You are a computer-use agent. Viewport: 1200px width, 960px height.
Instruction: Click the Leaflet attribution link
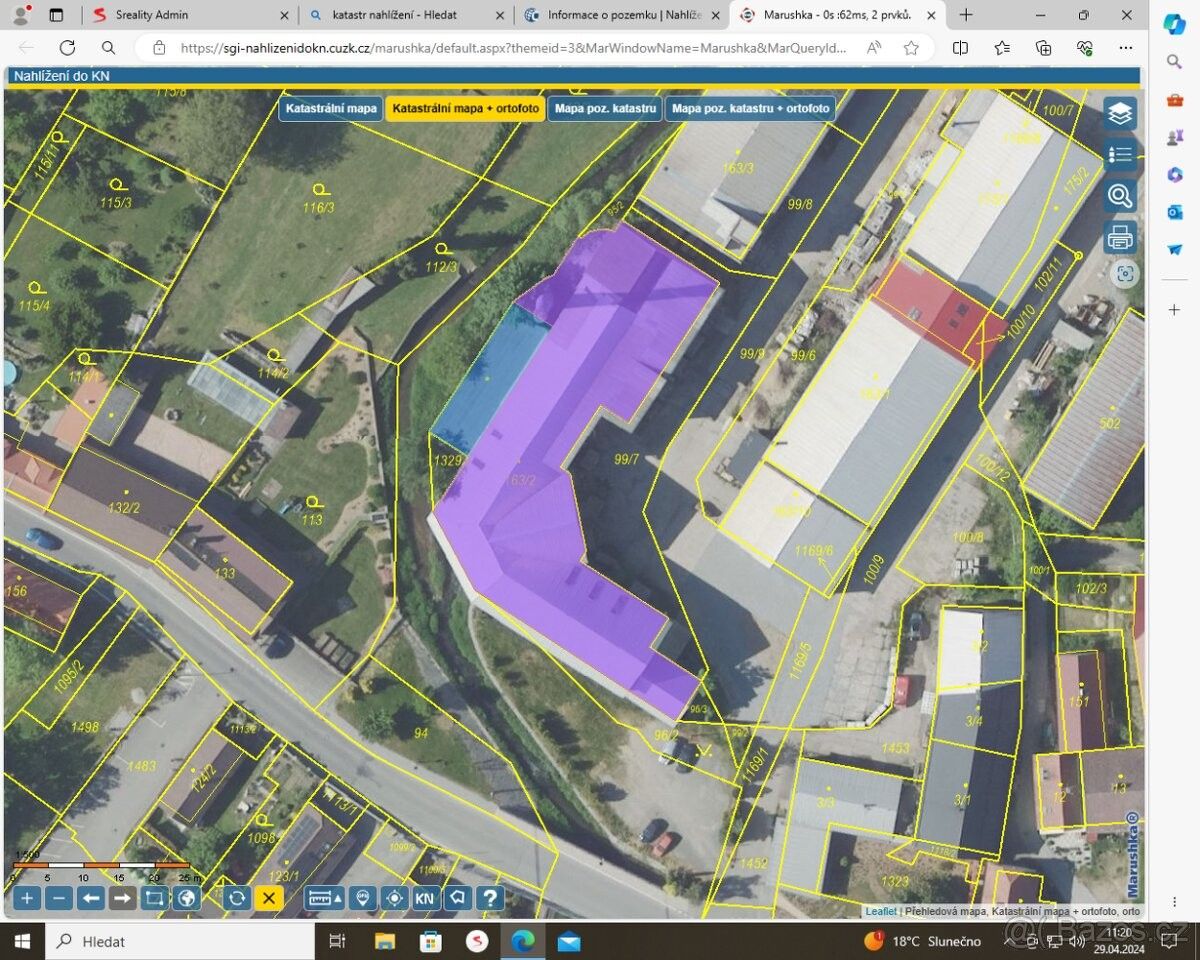pos(881,912)
